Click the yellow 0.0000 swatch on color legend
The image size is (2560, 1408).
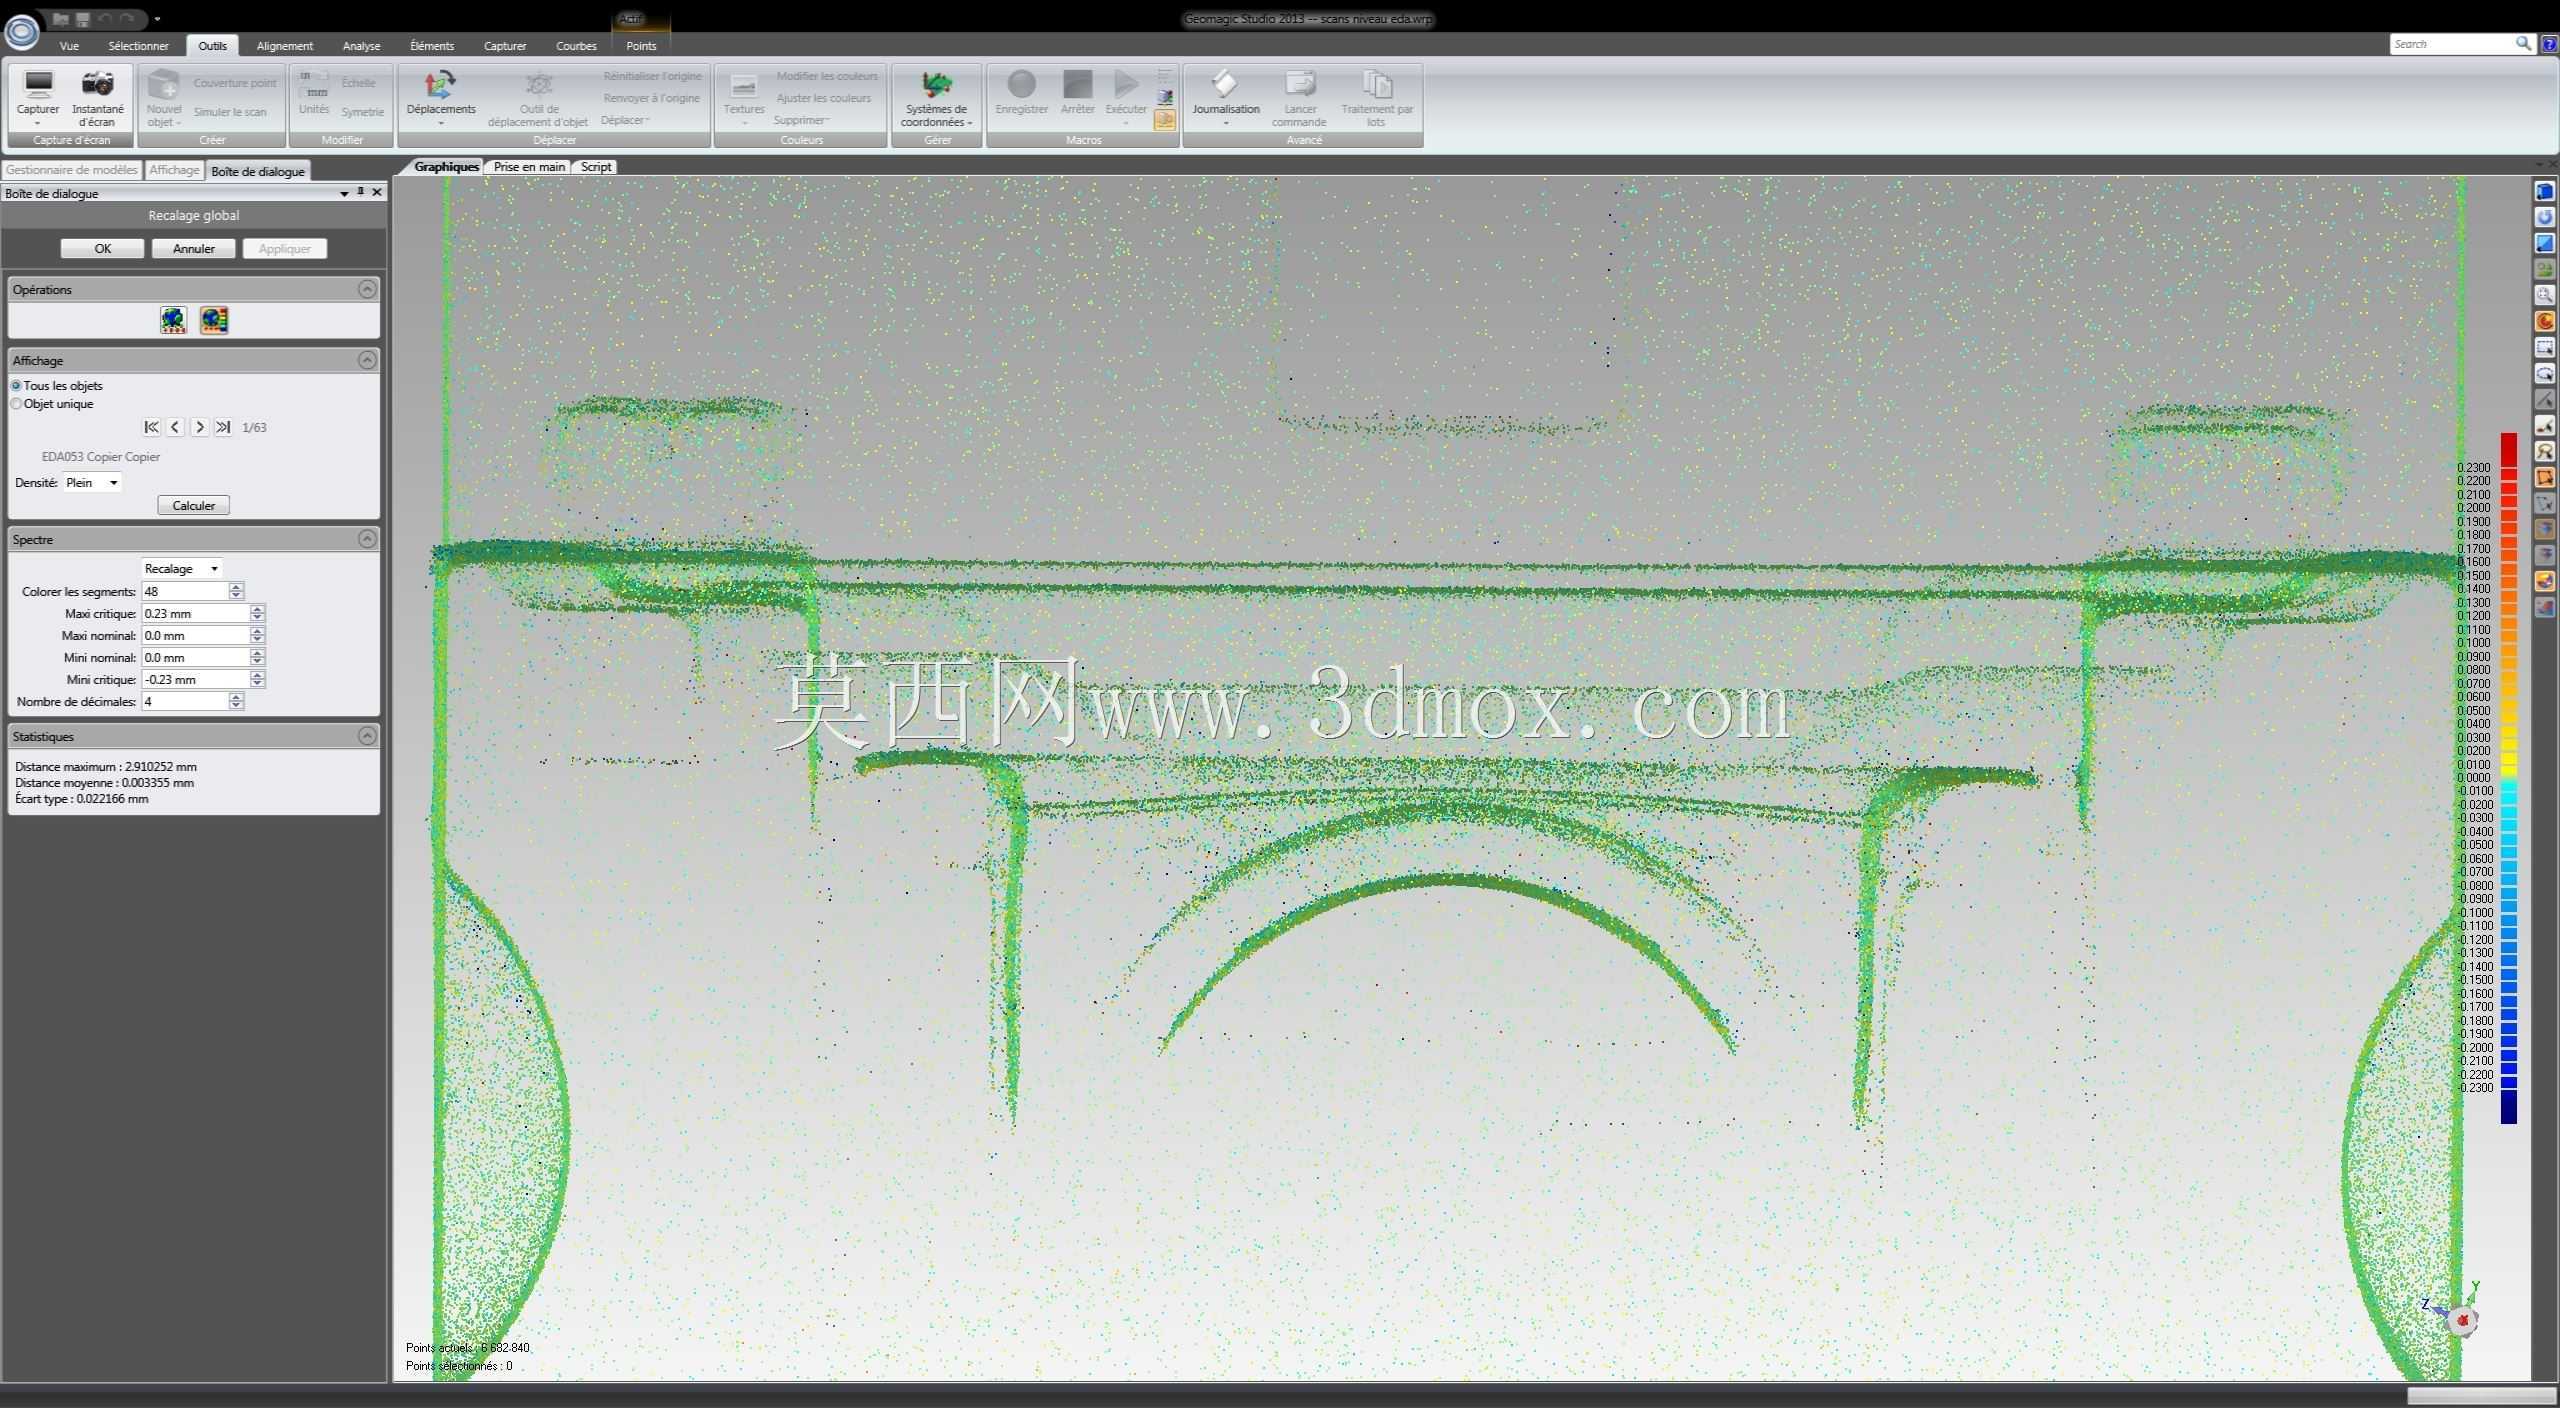(2509, 772)
